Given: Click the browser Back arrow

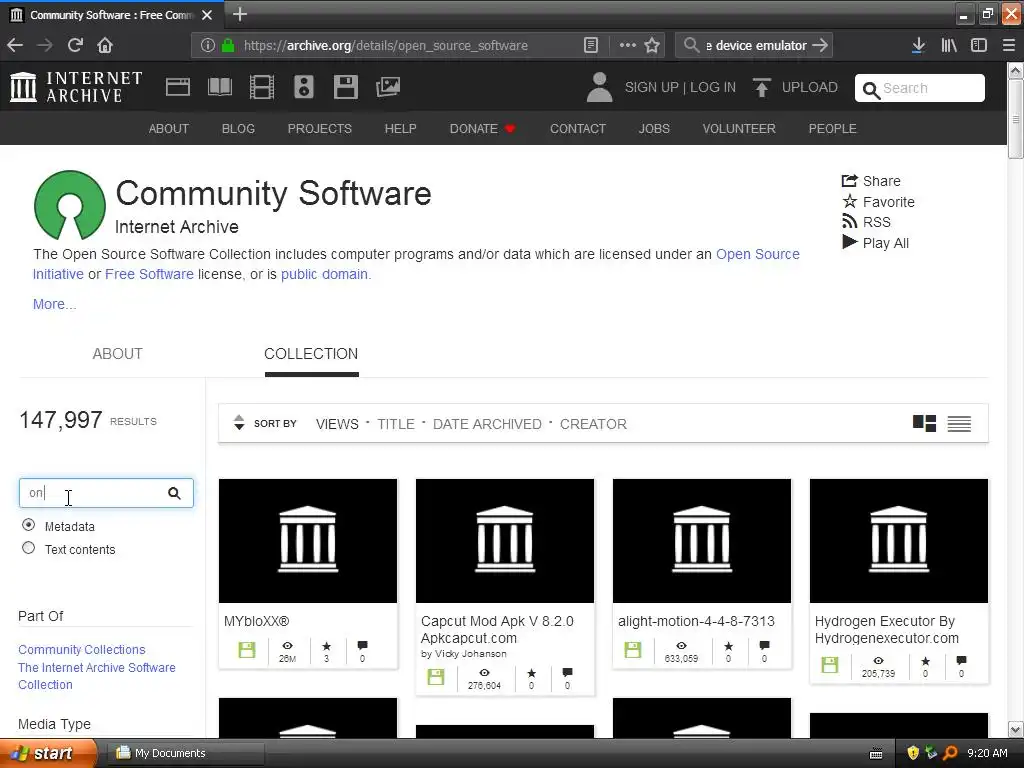Looking at the screenshot, I should click(15, 45).
